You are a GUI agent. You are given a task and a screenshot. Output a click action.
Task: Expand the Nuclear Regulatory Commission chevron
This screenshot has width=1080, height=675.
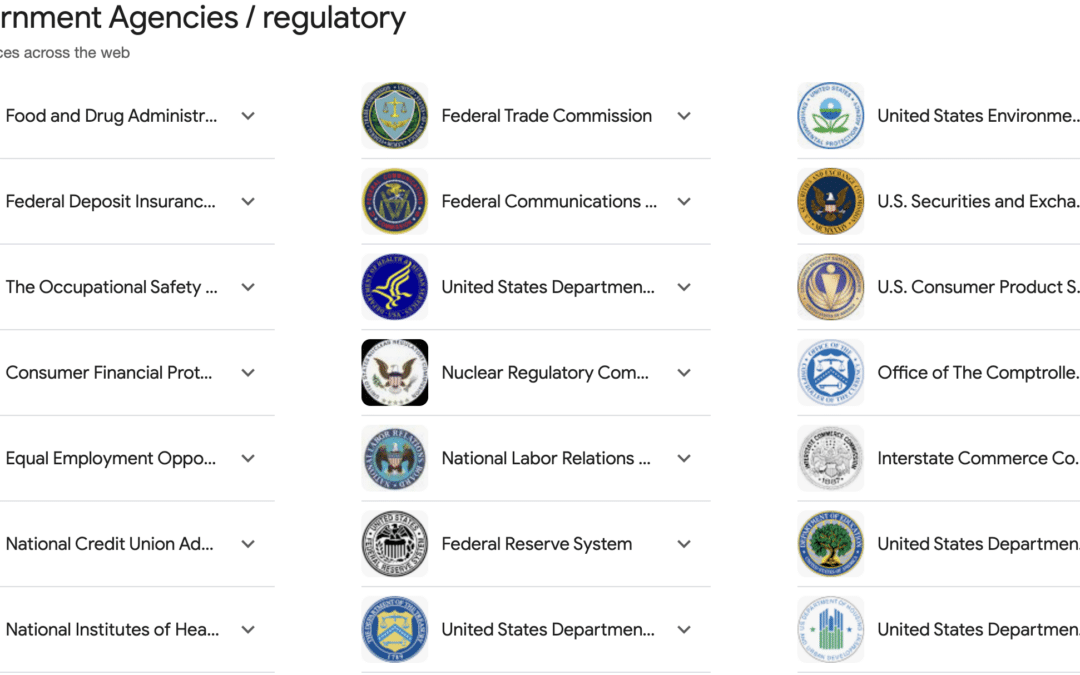[684, 373]
